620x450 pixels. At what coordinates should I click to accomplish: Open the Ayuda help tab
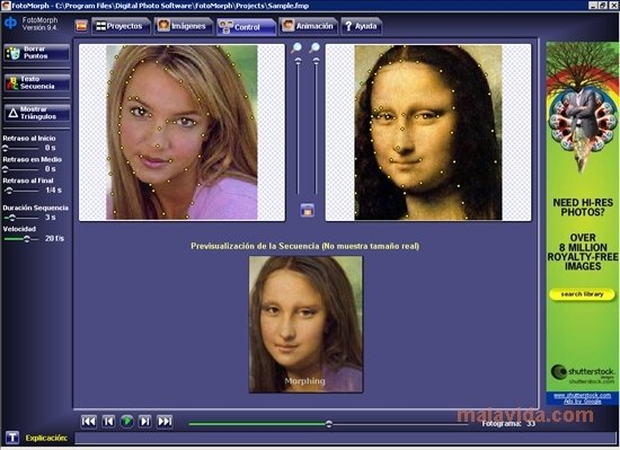[361, 26]
